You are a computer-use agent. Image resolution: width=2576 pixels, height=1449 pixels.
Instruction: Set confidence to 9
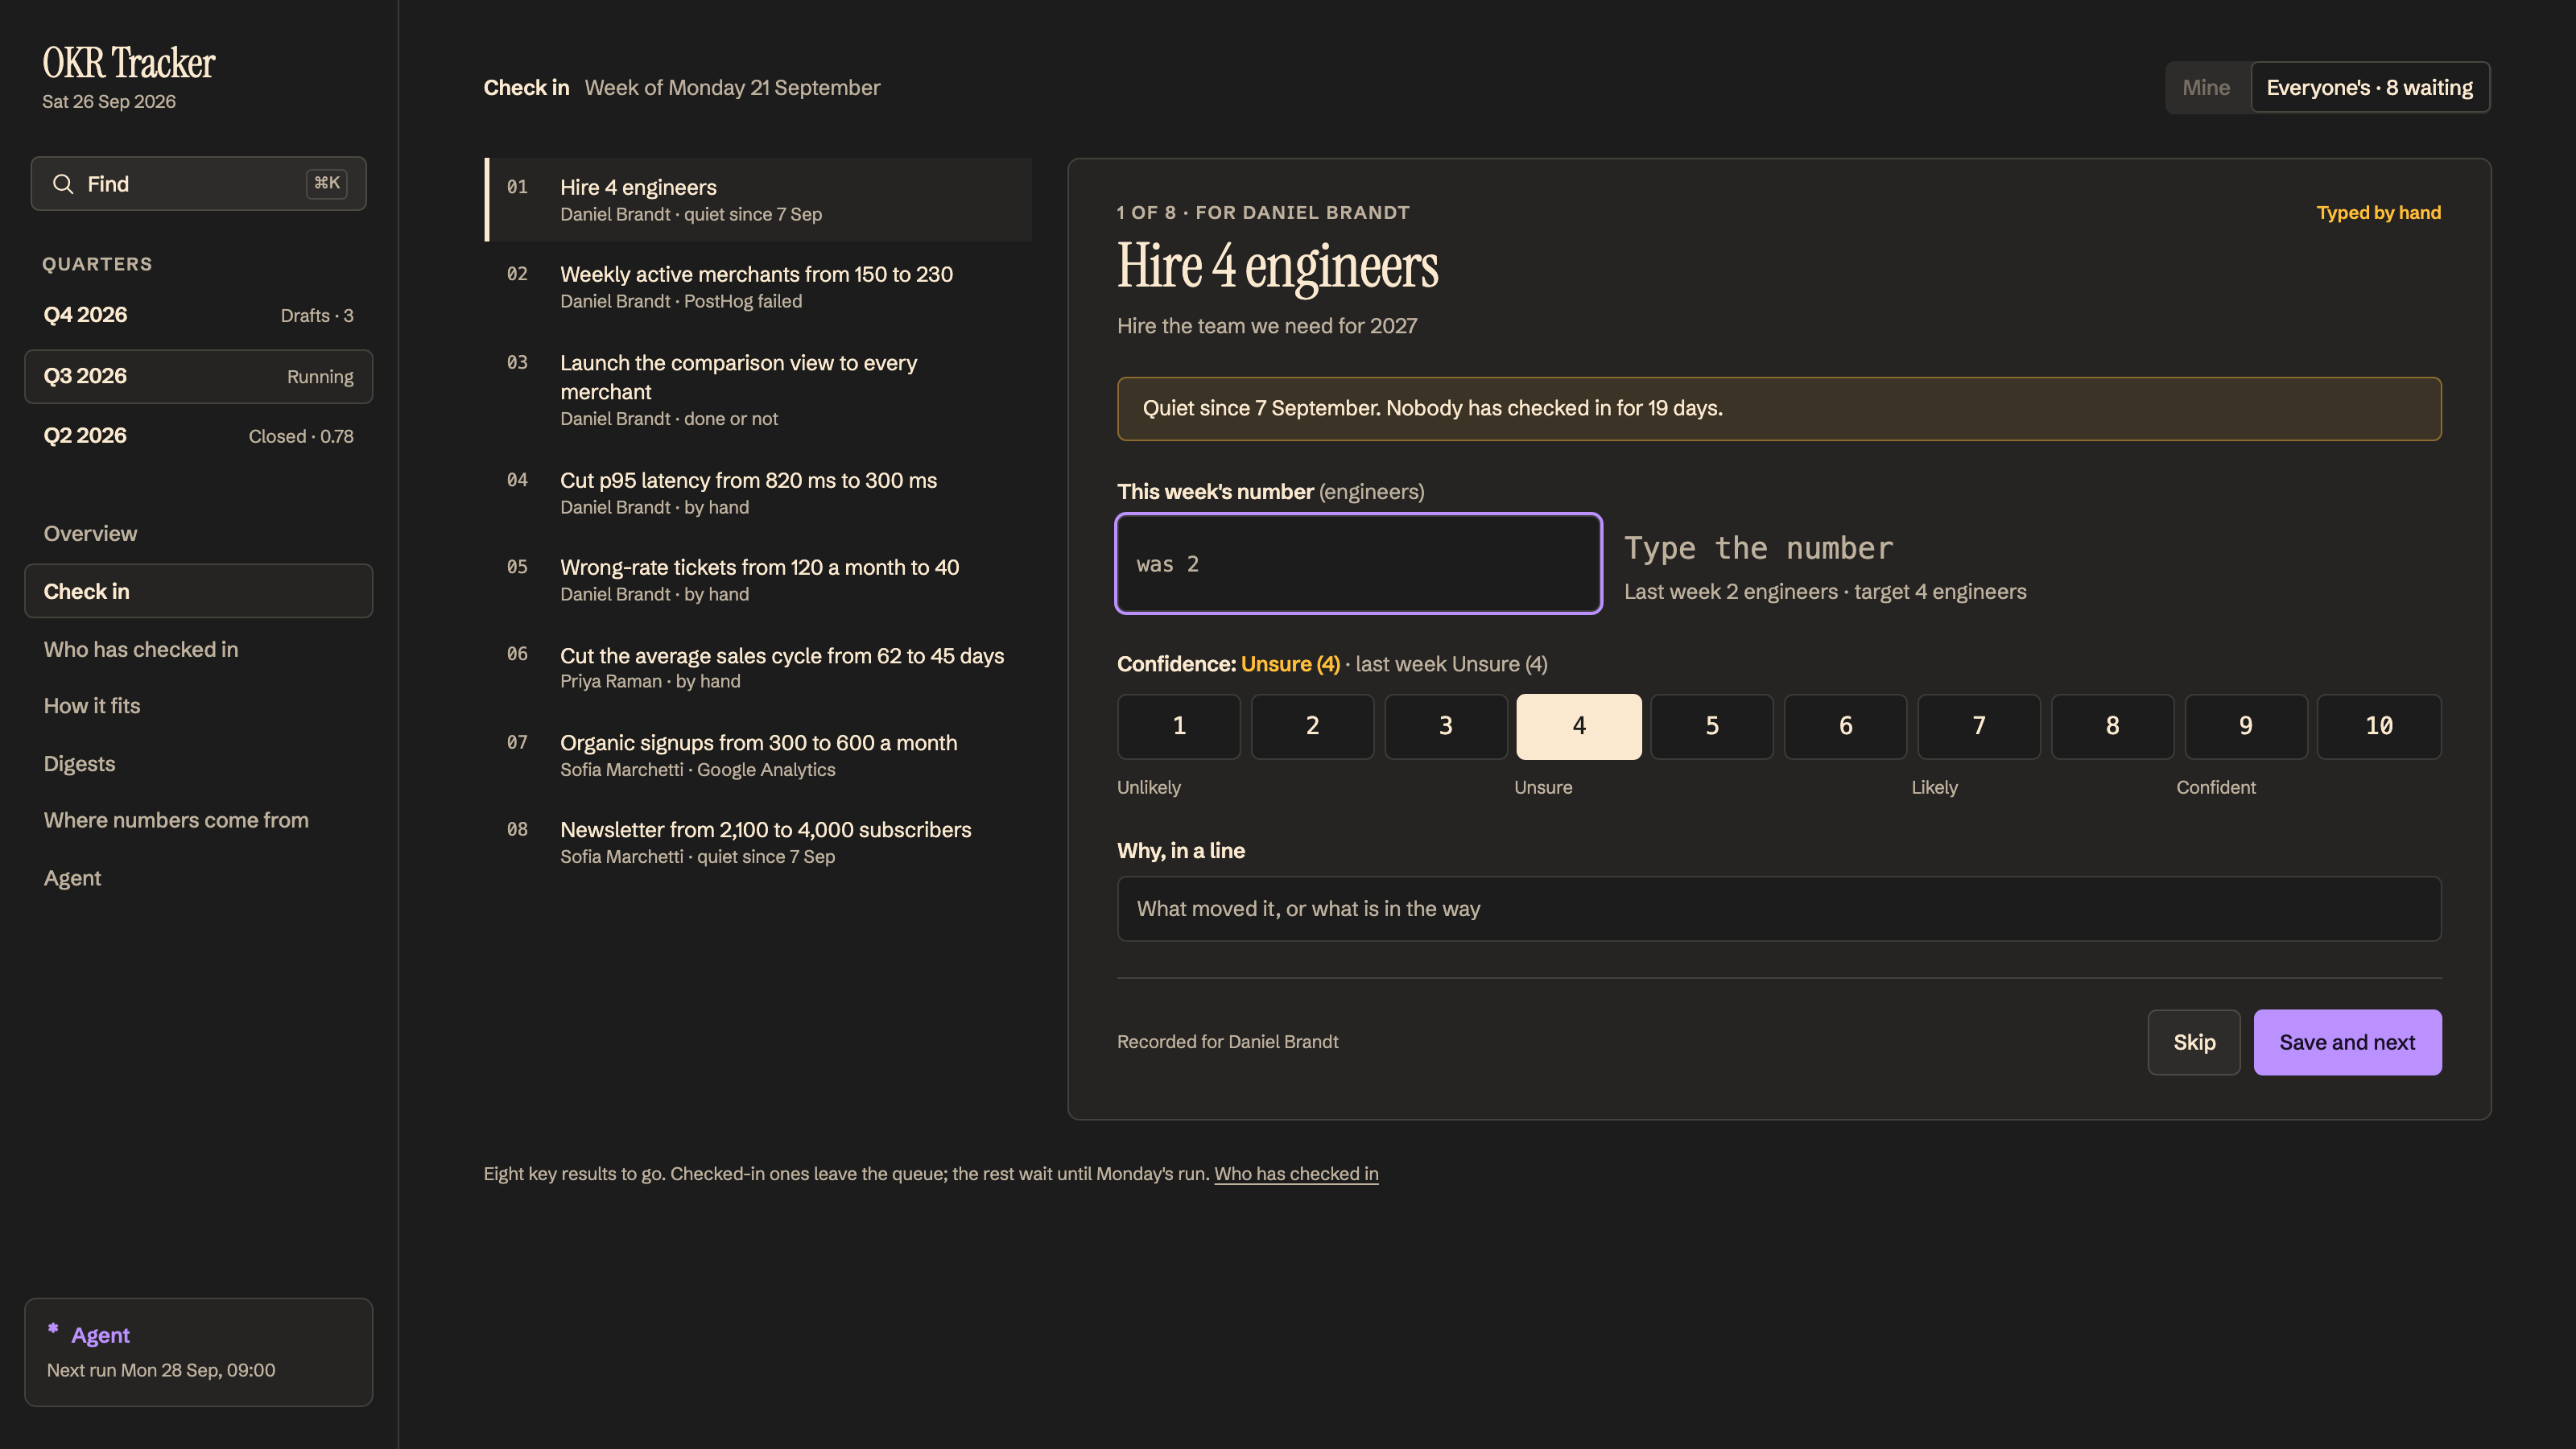click(2246, 727)
